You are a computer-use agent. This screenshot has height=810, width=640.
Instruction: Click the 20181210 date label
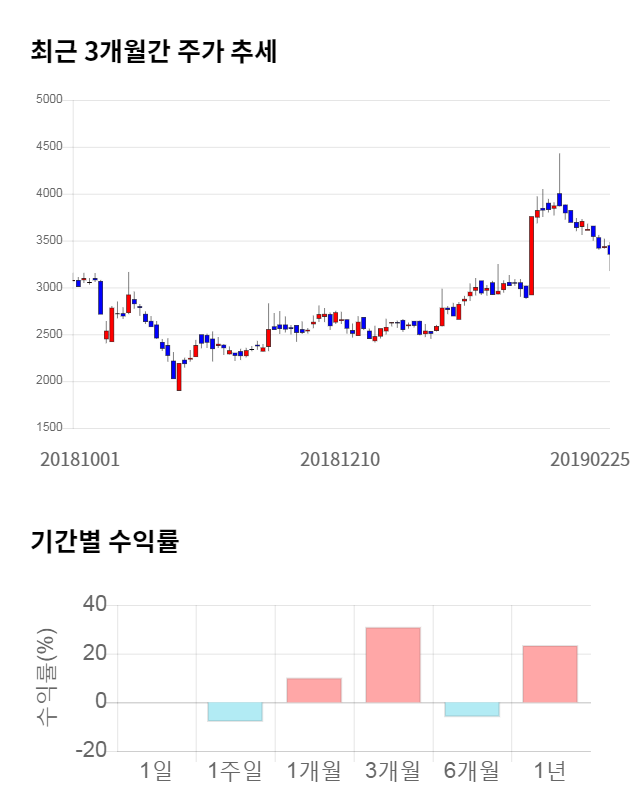tap(340, 459)
